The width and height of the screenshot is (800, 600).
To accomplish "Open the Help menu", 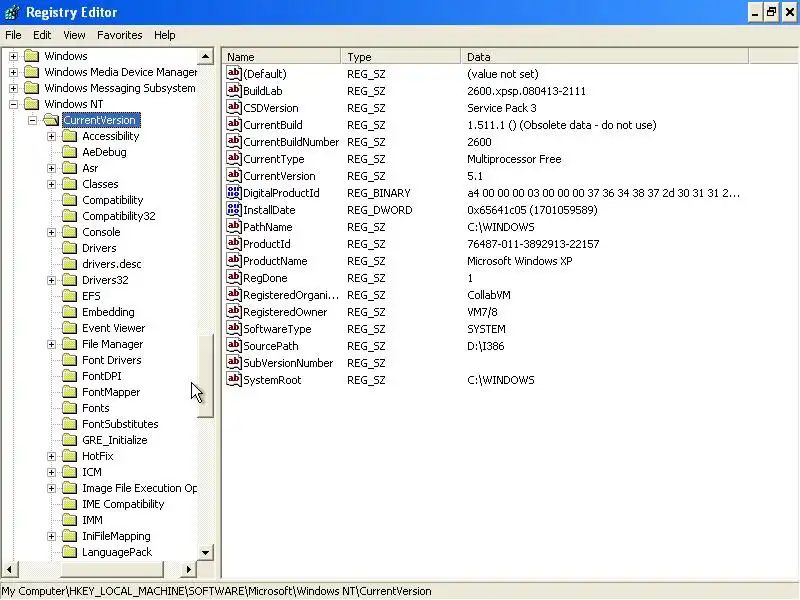I will pyautogui.click(x=164, y=35).
